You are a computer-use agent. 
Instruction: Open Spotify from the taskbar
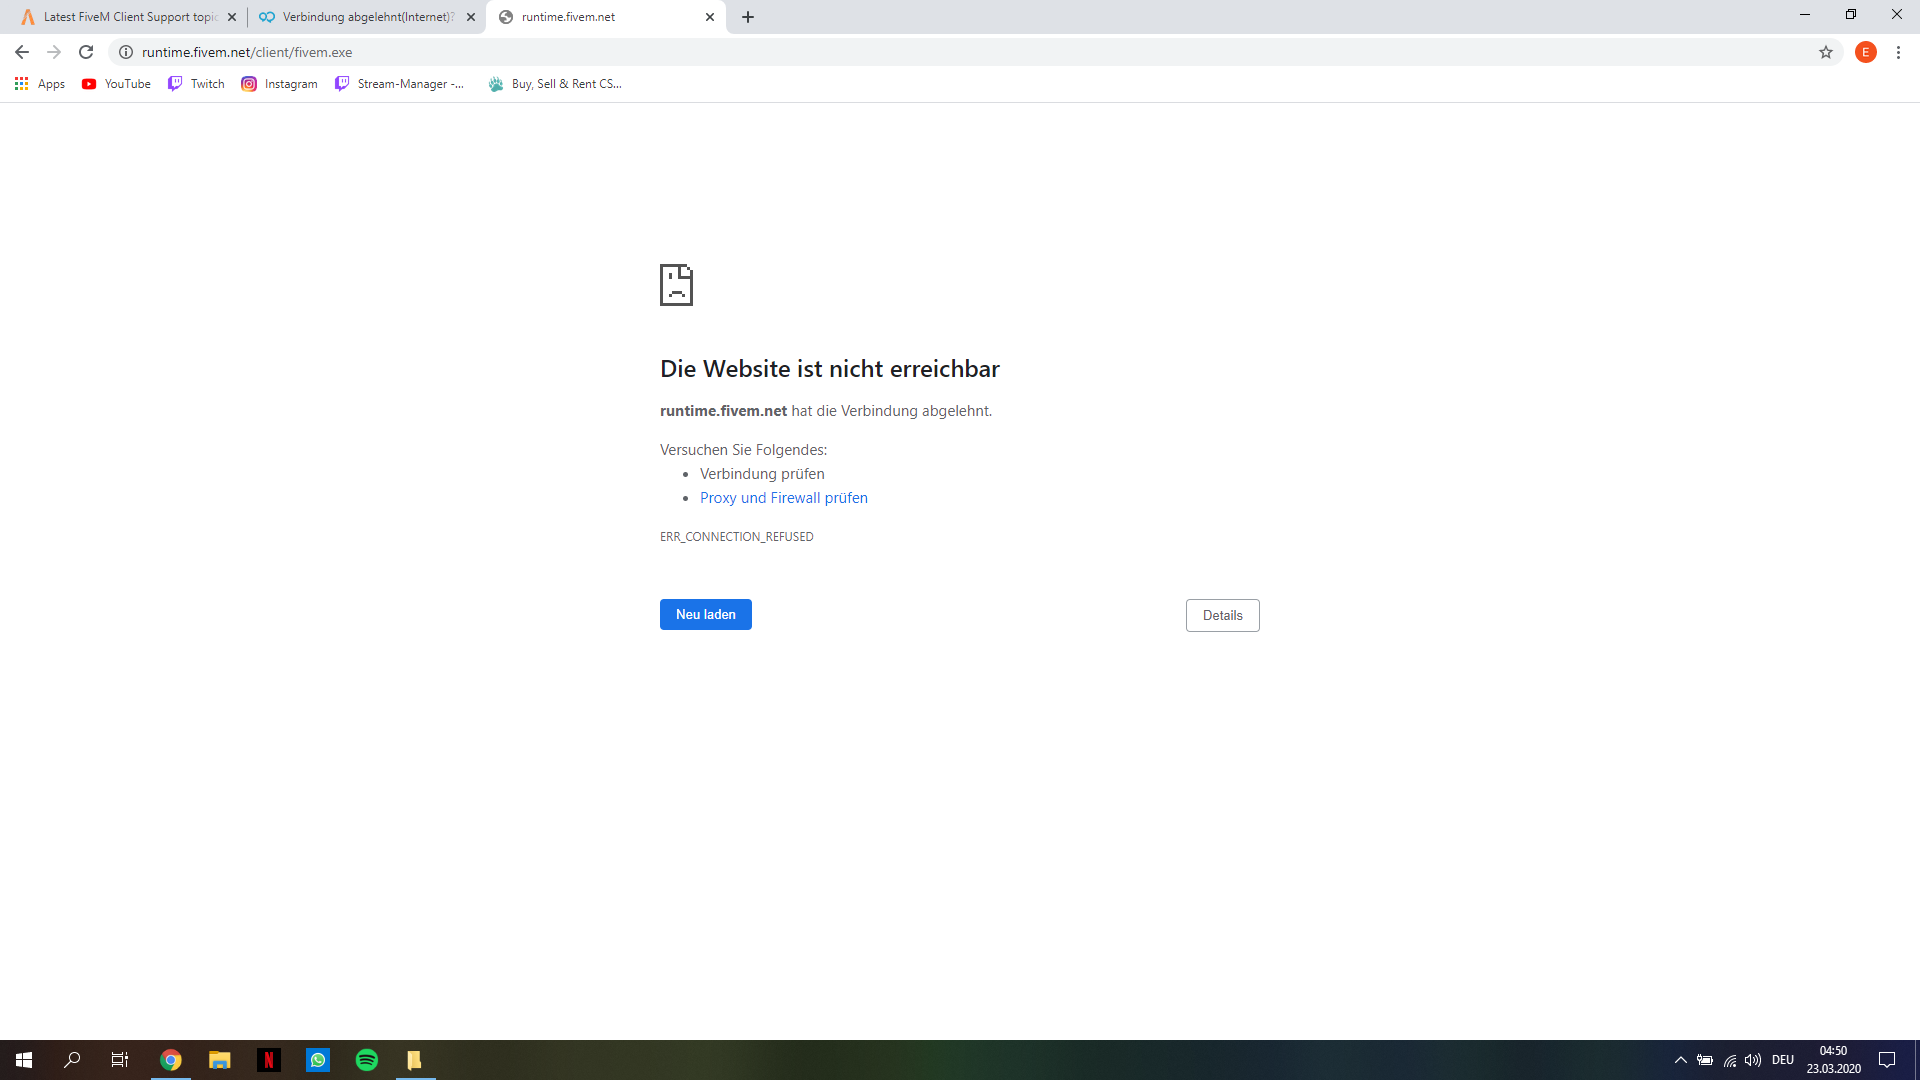[x=367, y=1060]
